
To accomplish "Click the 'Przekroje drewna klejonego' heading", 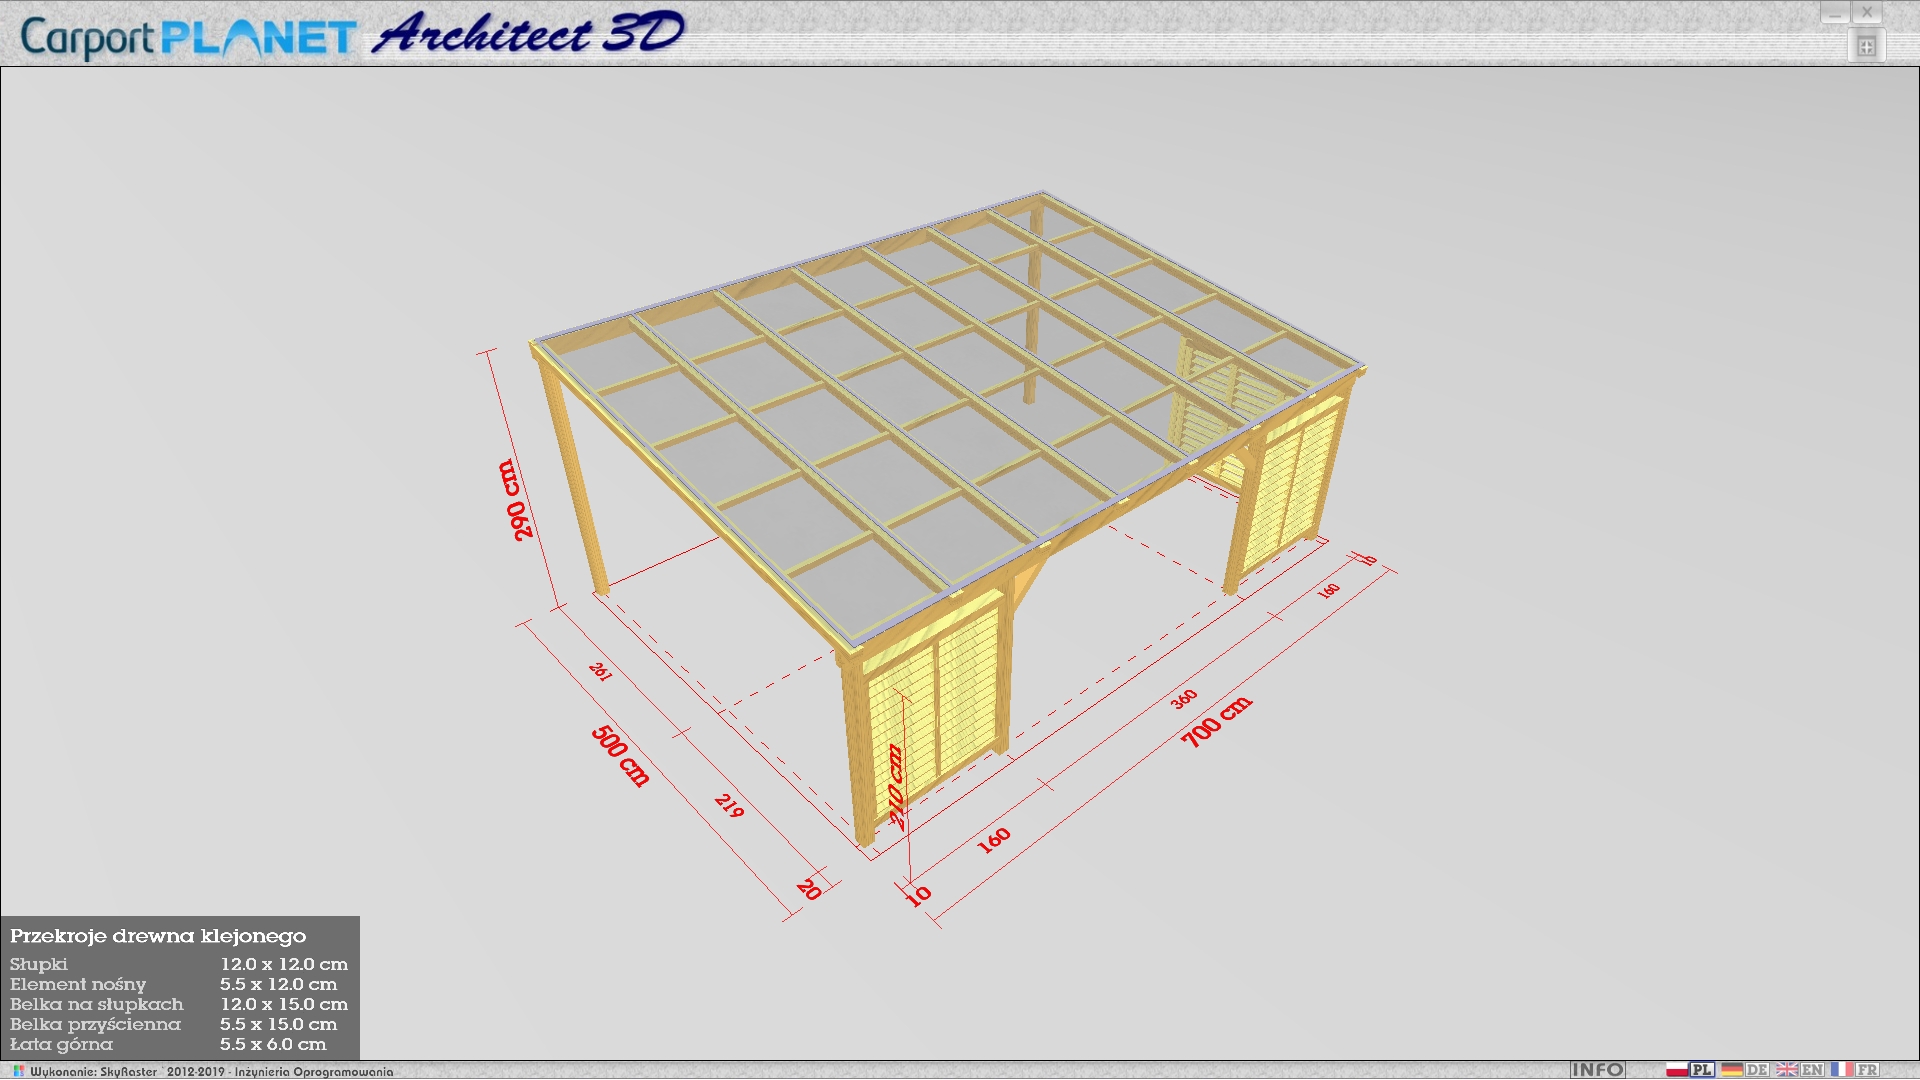I will [158, 937].
